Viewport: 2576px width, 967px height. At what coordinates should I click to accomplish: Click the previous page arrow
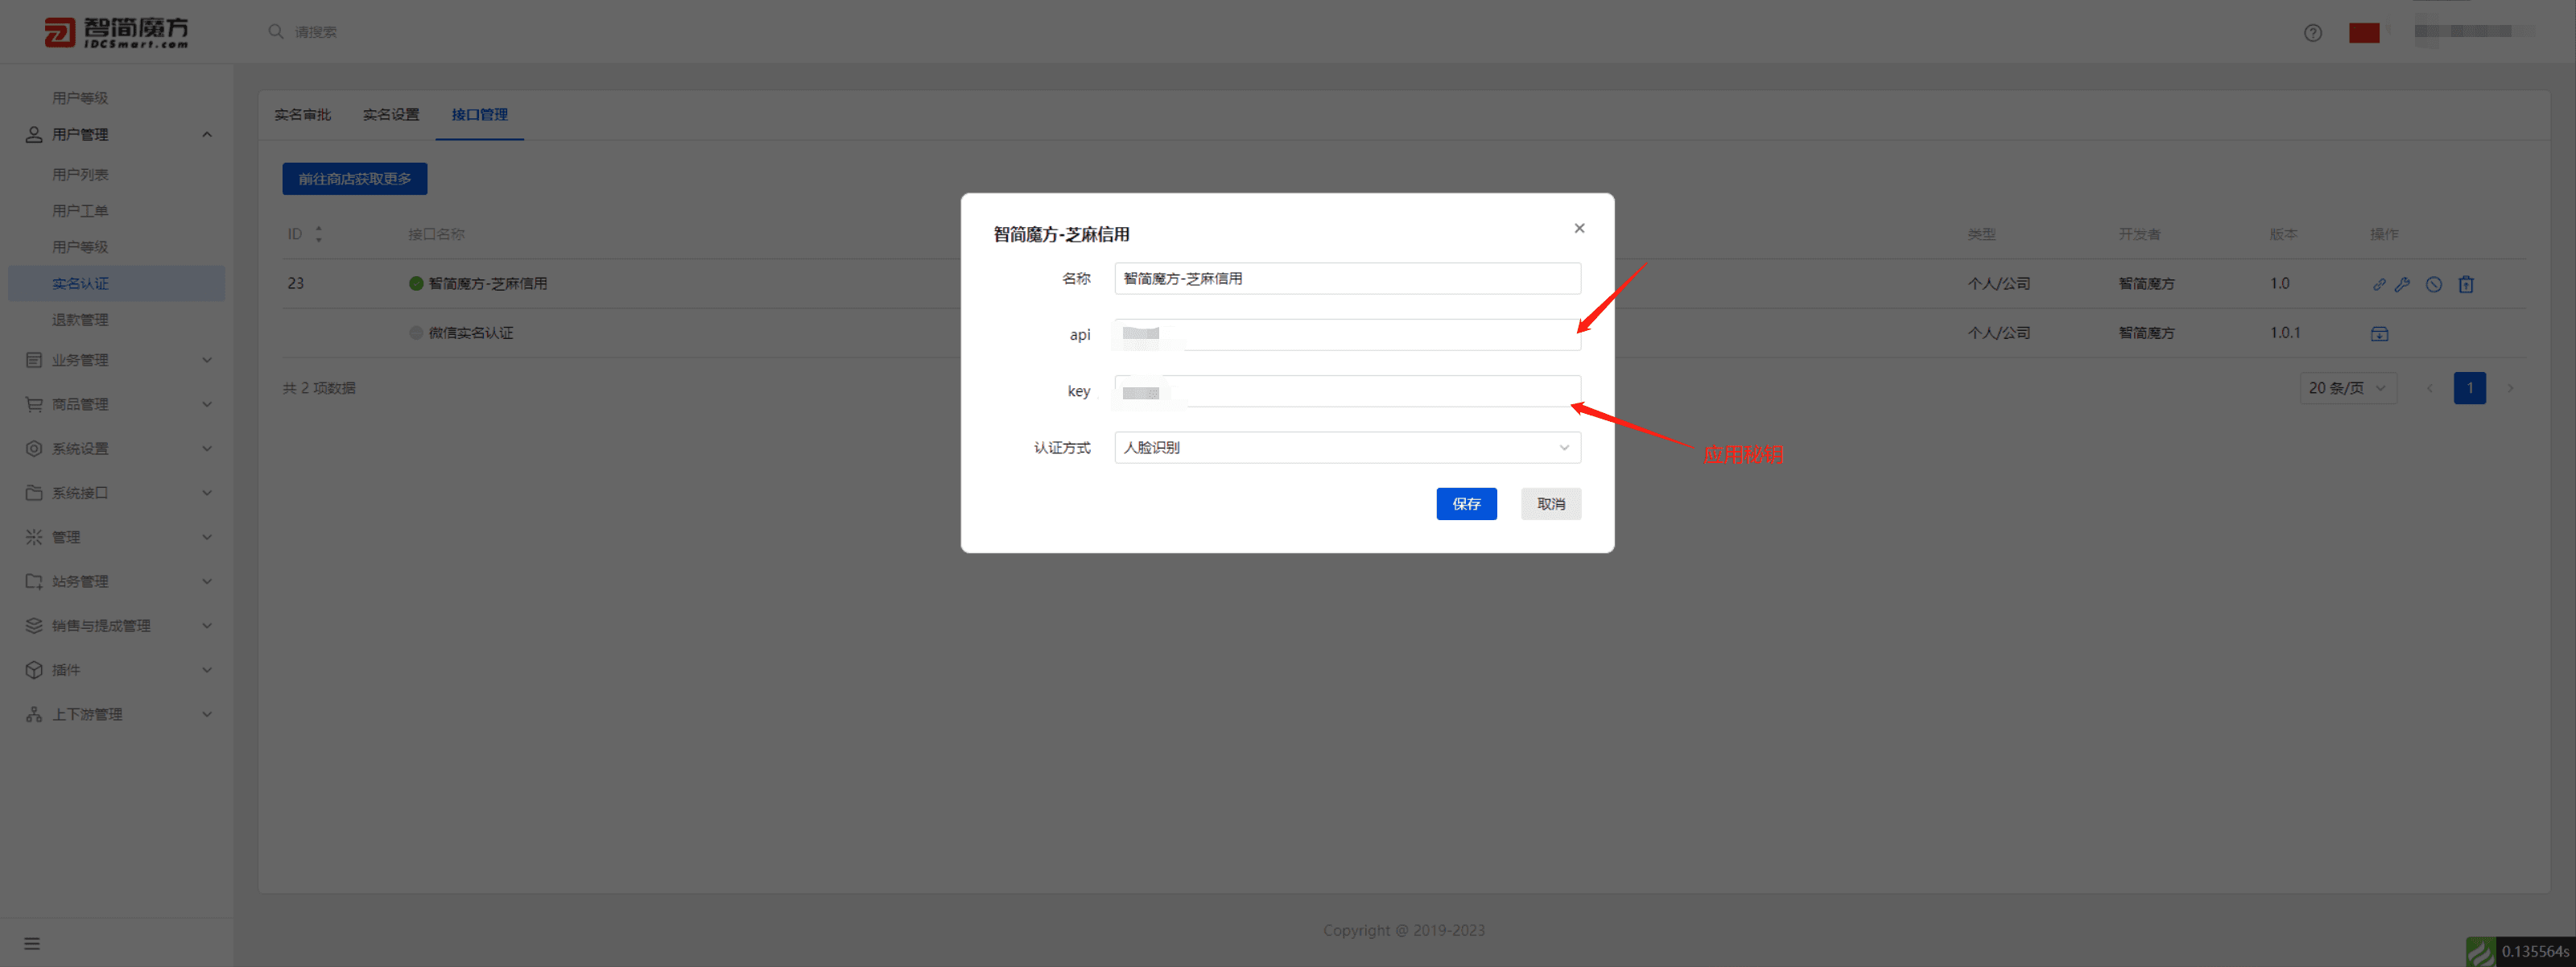pos(2429,388)
